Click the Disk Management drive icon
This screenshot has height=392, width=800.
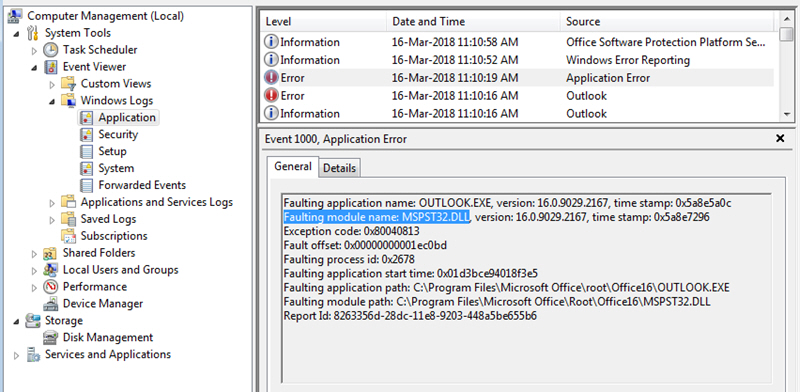tap(51, 337)
